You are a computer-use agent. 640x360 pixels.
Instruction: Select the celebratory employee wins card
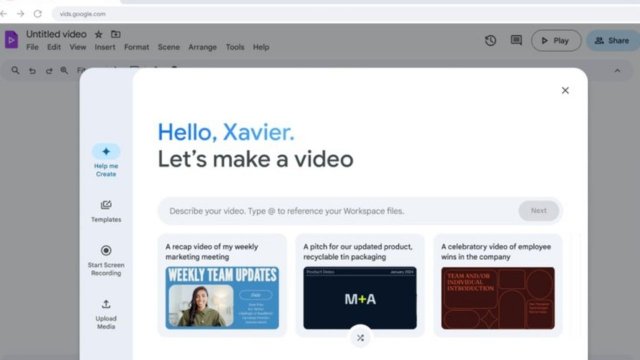pyautogui.click(x=498, y=285)
